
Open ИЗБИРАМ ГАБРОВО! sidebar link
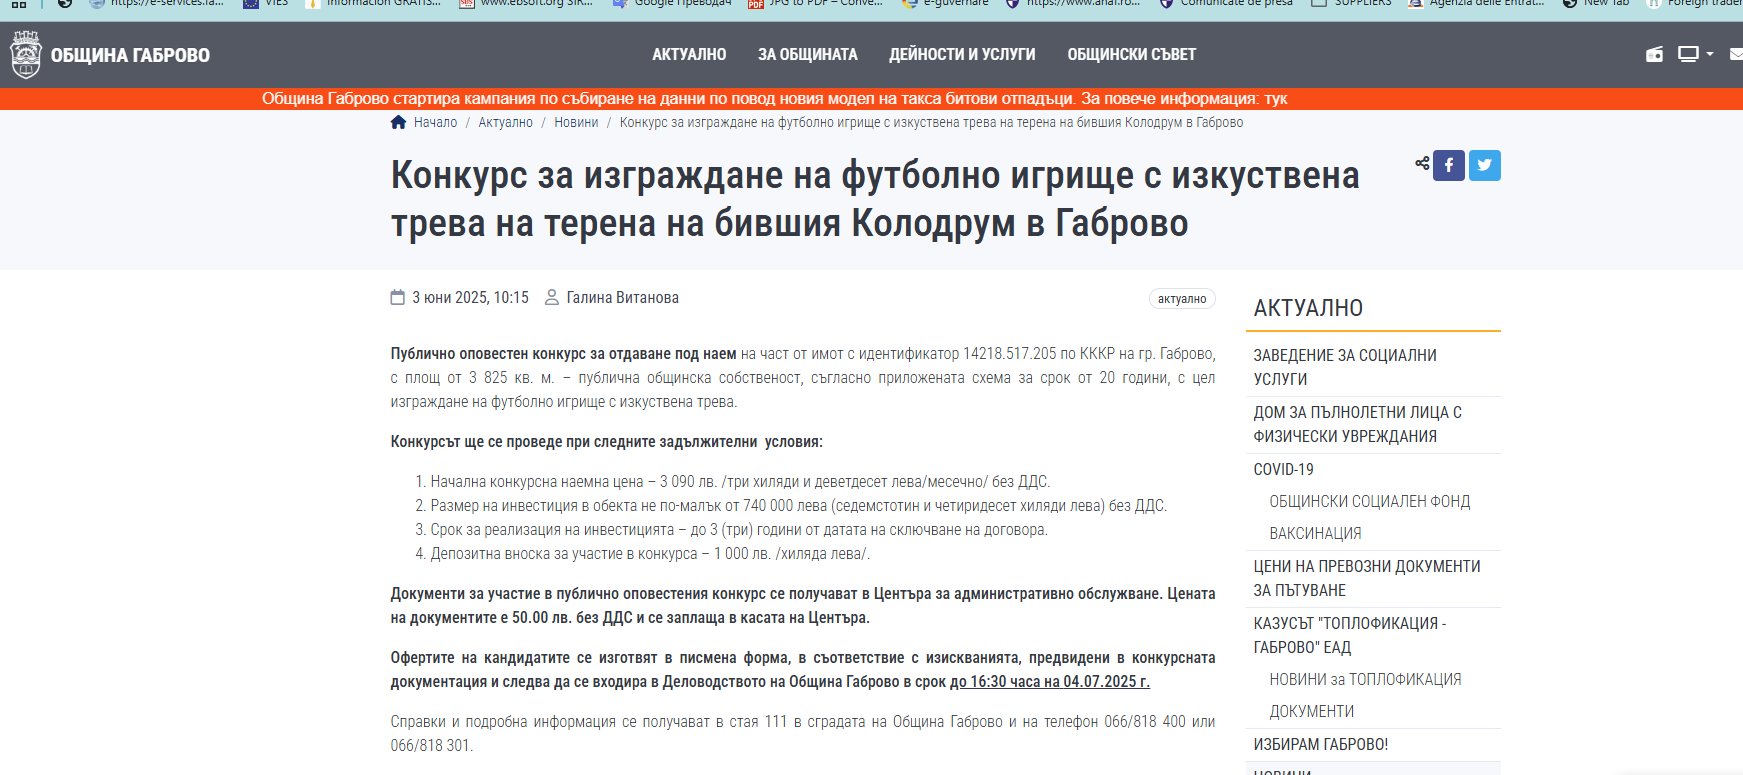point(1321,744)
